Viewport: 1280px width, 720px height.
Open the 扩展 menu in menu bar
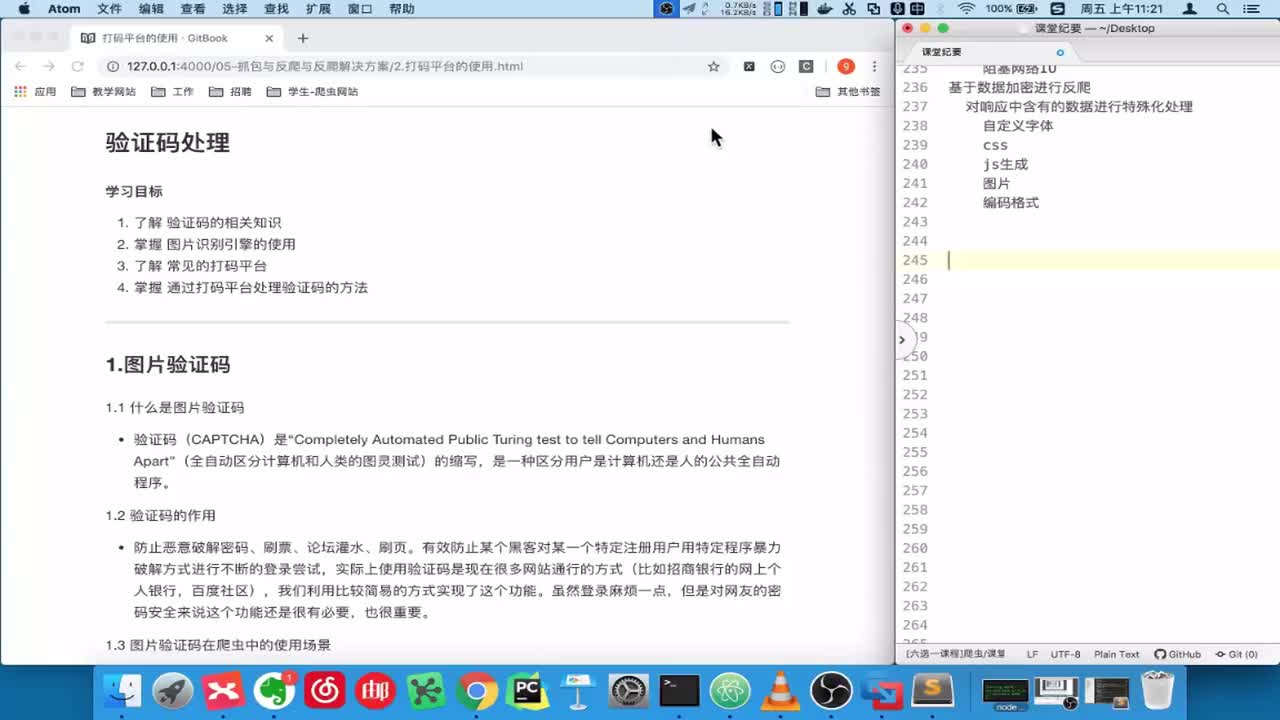pyautogui.click(x=318, y=9)
